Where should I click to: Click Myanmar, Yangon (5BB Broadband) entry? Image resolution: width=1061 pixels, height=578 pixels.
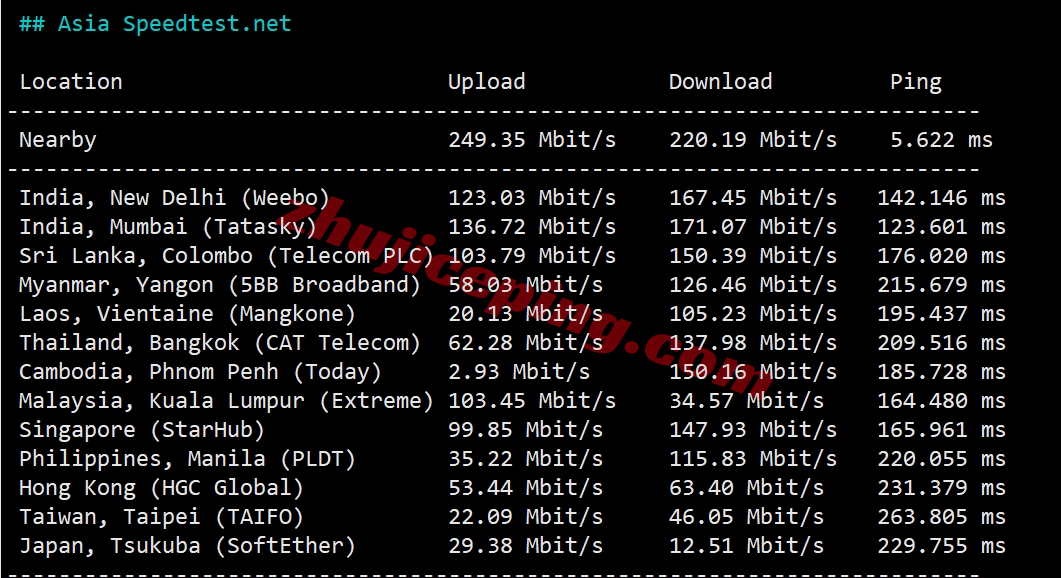pos(220,285)
